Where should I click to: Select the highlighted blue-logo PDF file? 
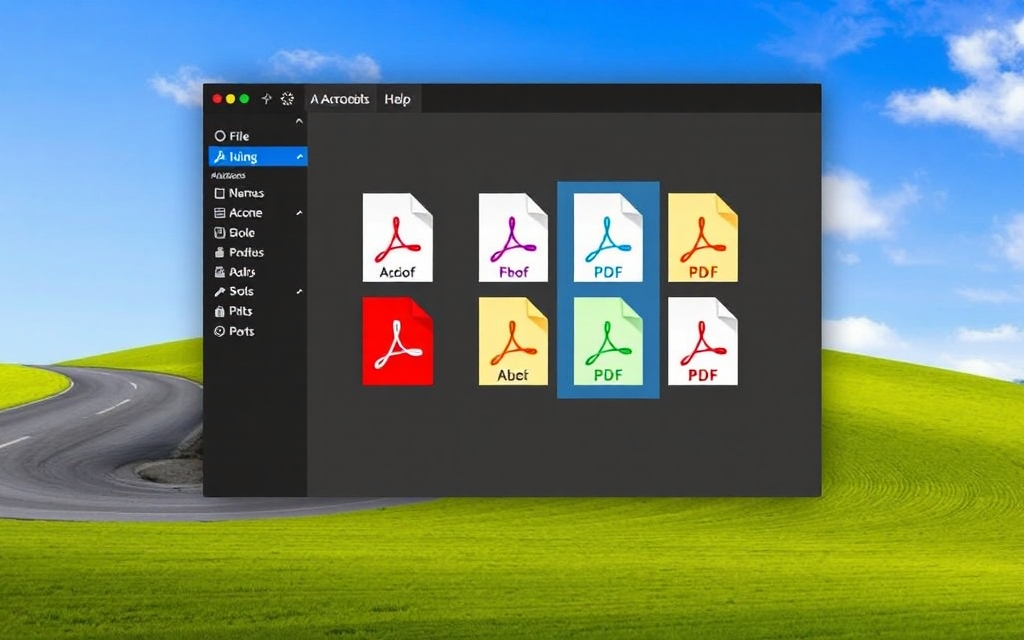click(608, 237)
